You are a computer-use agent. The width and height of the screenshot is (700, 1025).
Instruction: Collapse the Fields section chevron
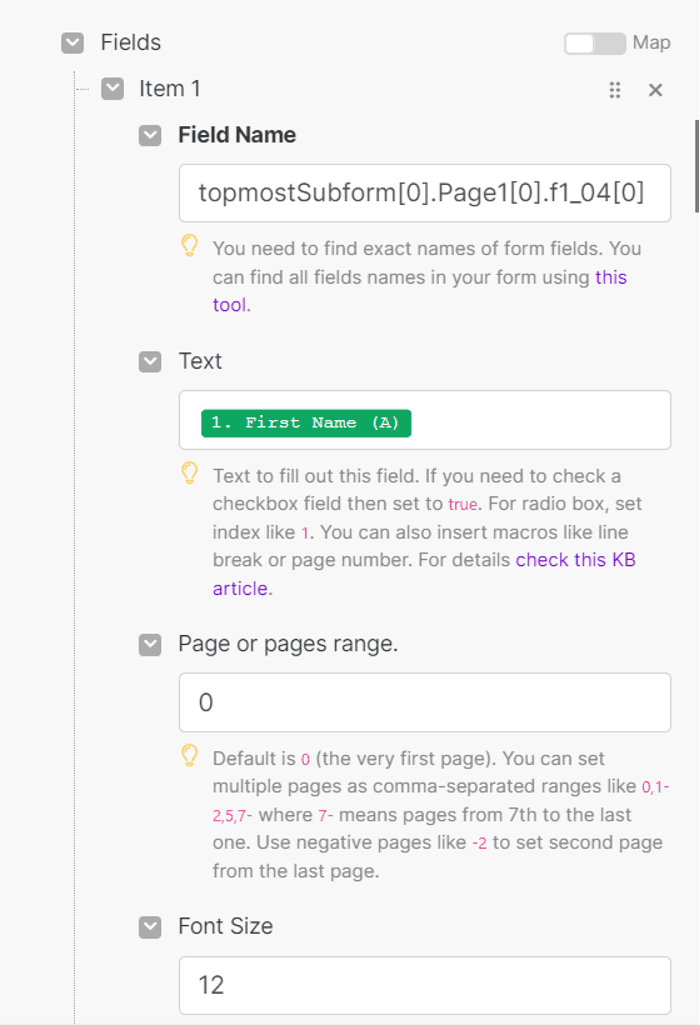(x=73, y=43)
